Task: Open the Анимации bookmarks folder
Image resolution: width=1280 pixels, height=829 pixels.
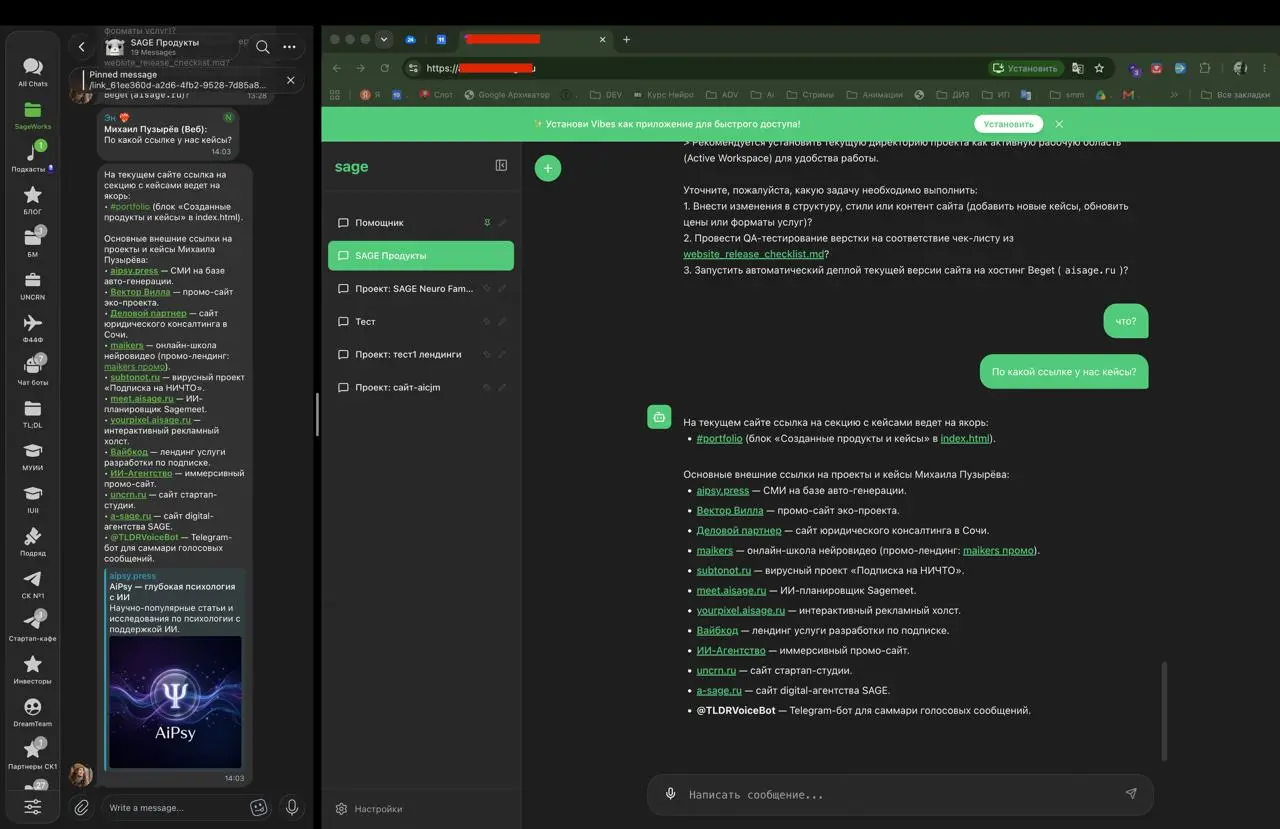Action: point(874,95)
